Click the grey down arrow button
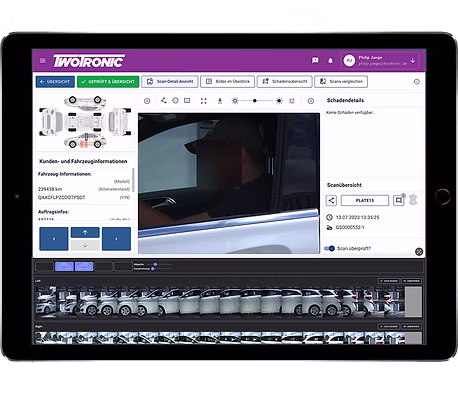Viewport: 458px width, 394px height. tap(85, 245)
